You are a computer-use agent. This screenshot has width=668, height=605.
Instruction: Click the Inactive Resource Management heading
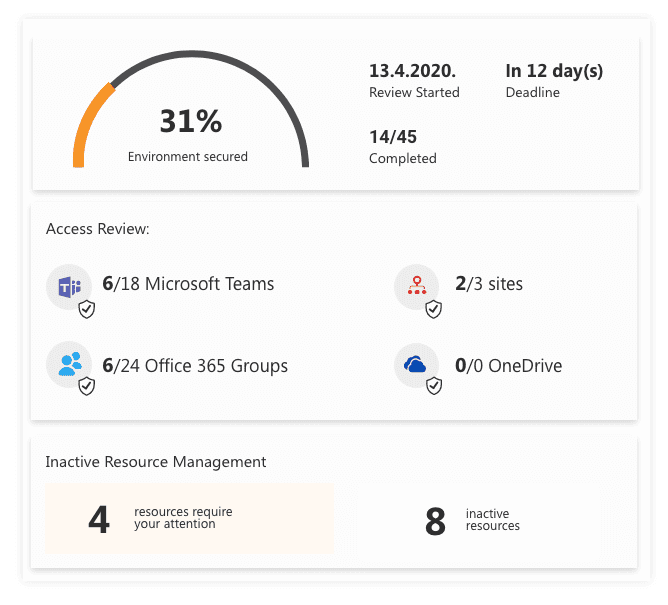click(156, 462)
